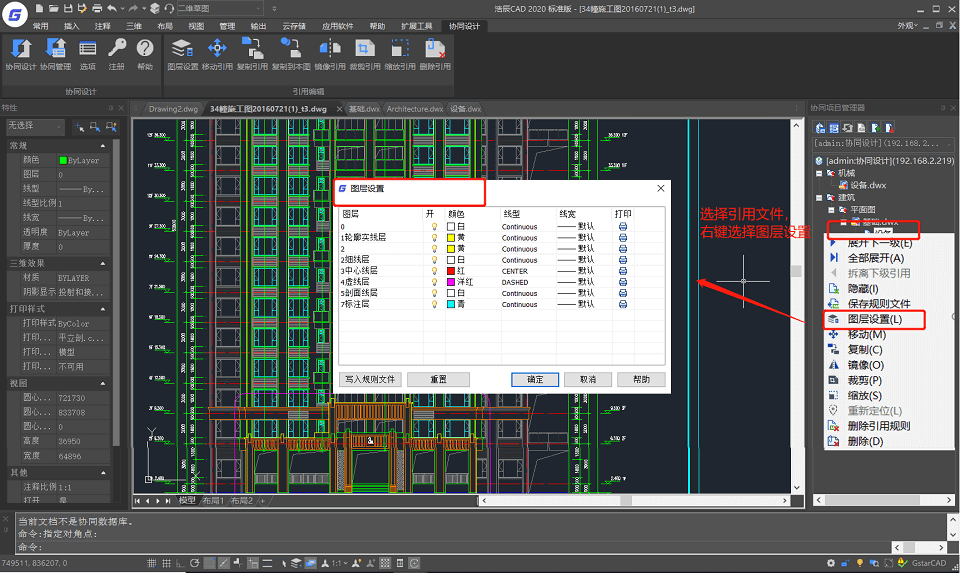Click the Redo arrow icon
Screen dimensions: 960x573
click(x=133, y=9)
